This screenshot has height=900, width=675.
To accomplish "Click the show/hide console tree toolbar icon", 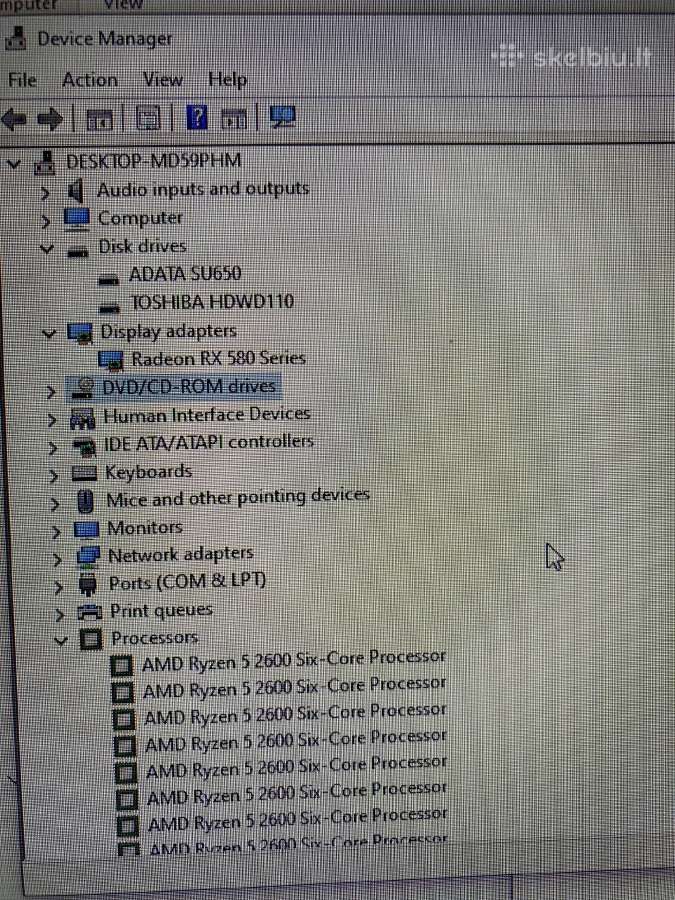I will 99,119.
